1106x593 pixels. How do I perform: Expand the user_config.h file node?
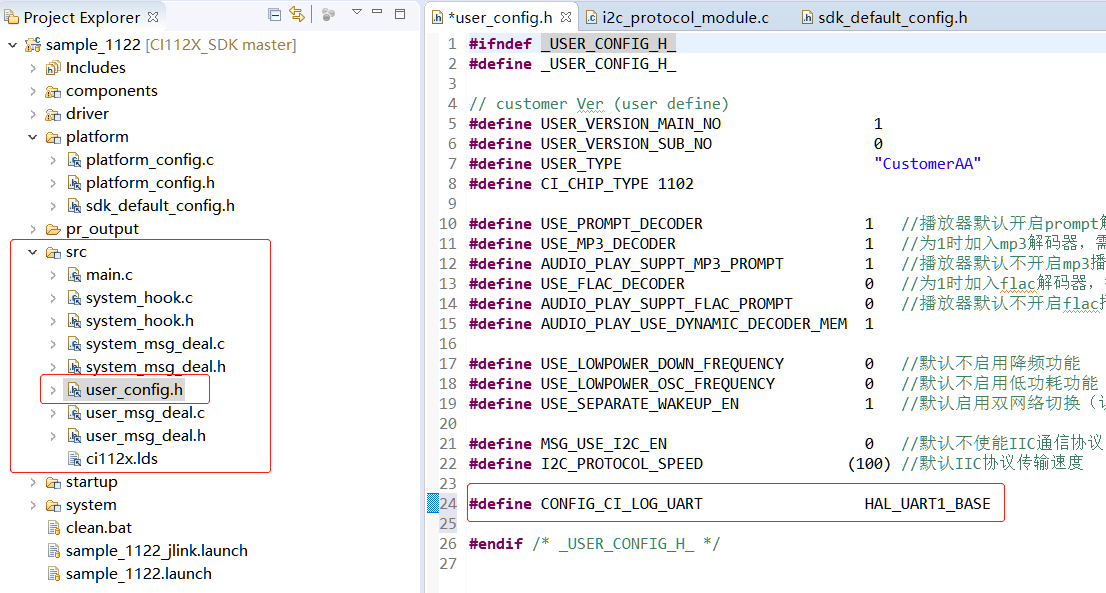[x=53, y=390]
